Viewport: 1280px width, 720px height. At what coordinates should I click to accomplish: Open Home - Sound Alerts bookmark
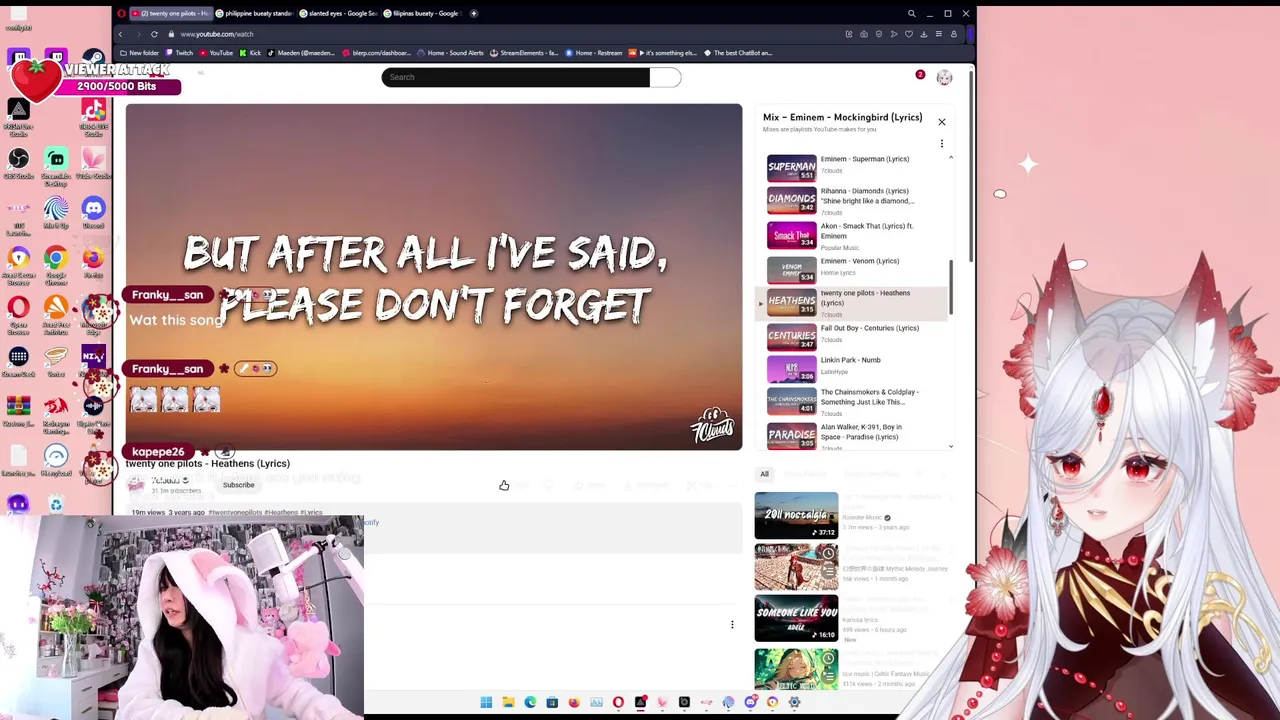tap(450, 53)
